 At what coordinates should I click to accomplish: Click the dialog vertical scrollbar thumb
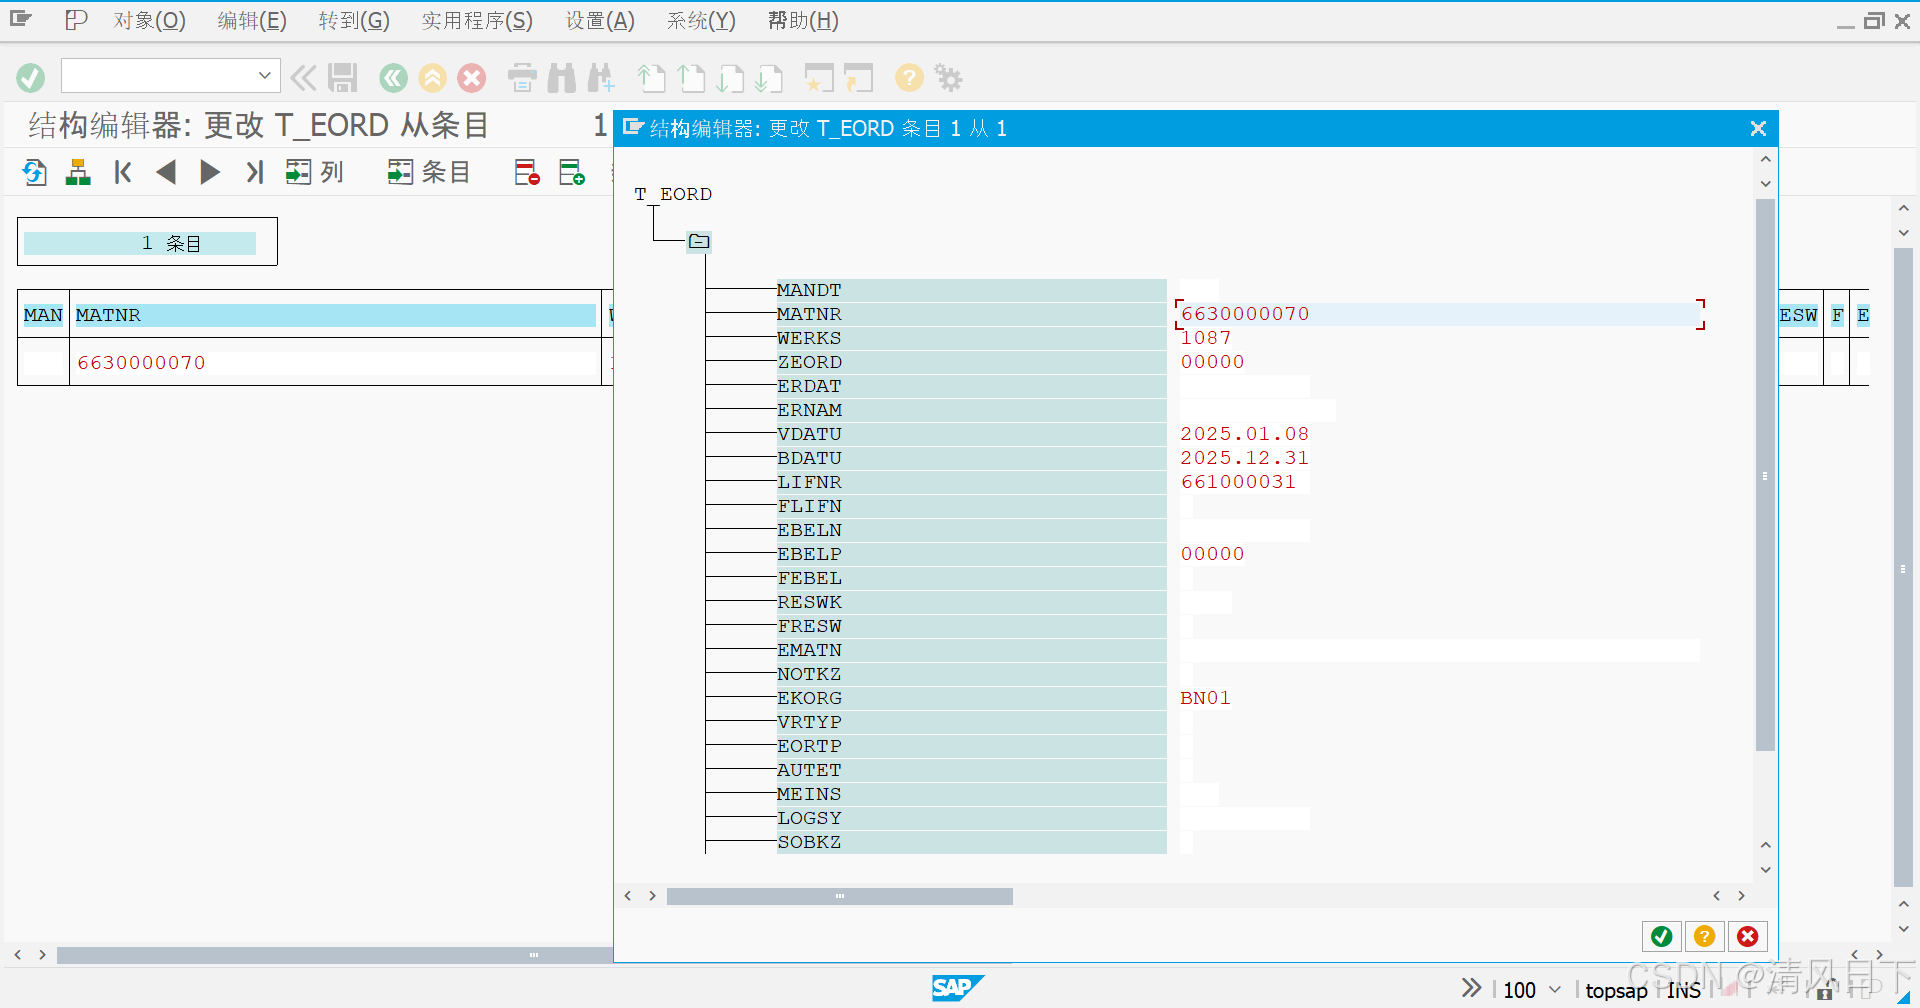click(x=1765, y=475)
